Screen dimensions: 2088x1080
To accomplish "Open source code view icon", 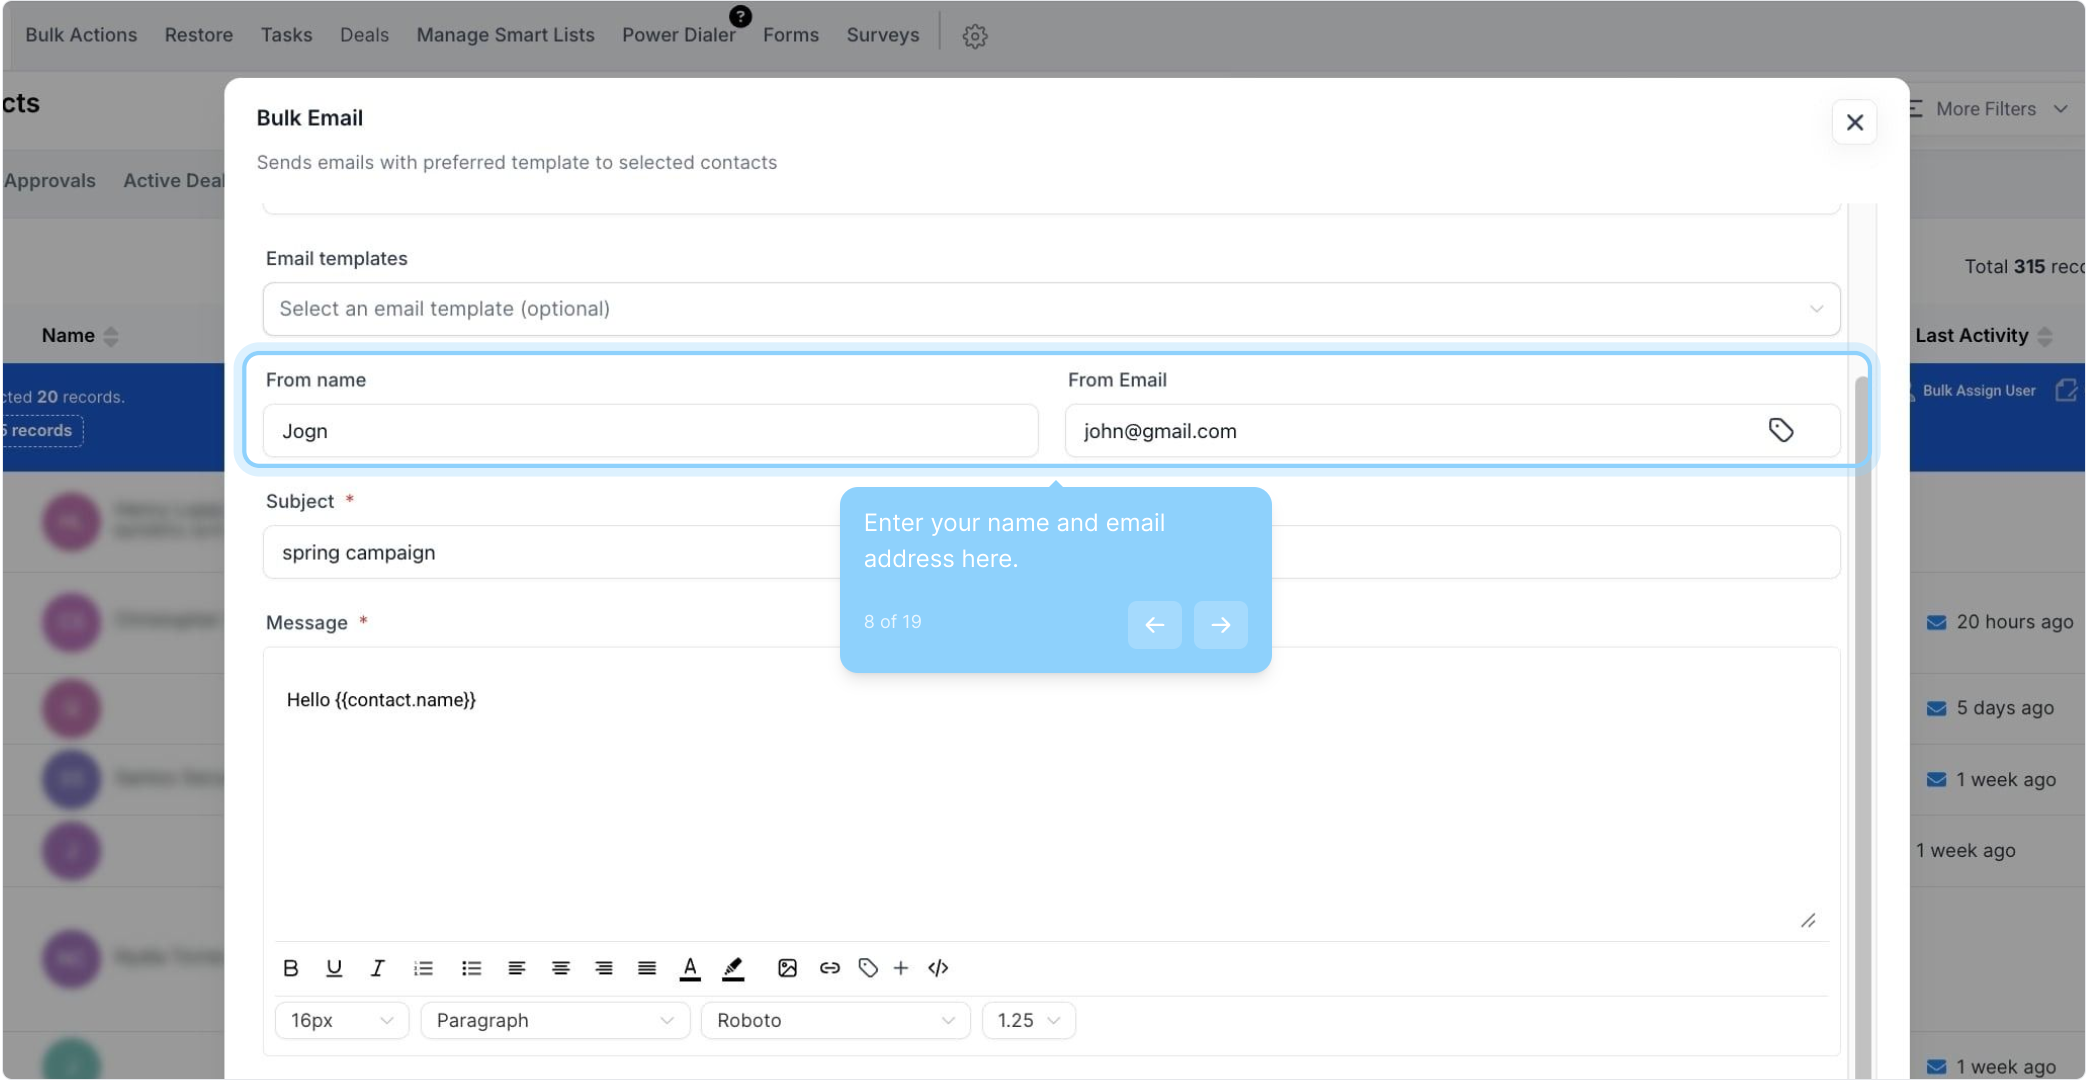I will click(x=938, y=968).
